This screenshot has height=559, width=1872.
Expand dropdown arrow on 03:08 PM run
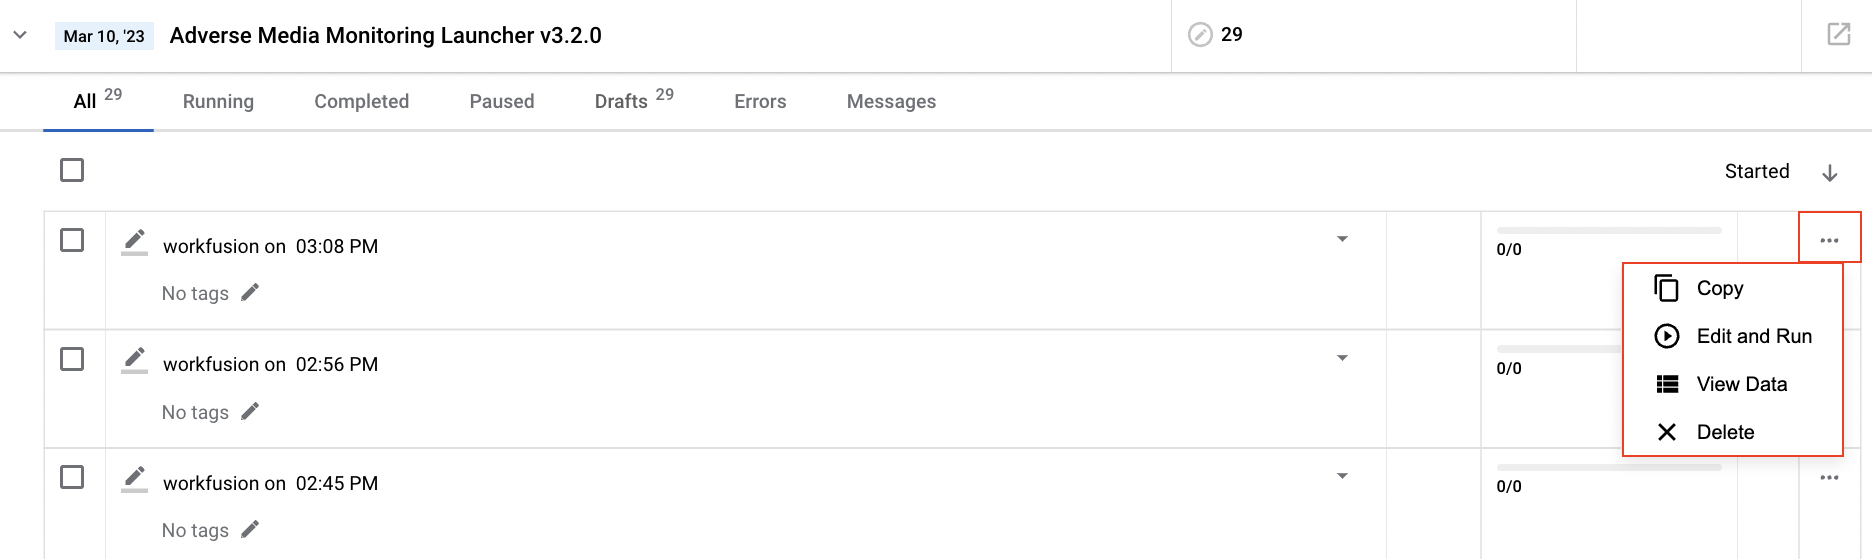pos(1342,239)
